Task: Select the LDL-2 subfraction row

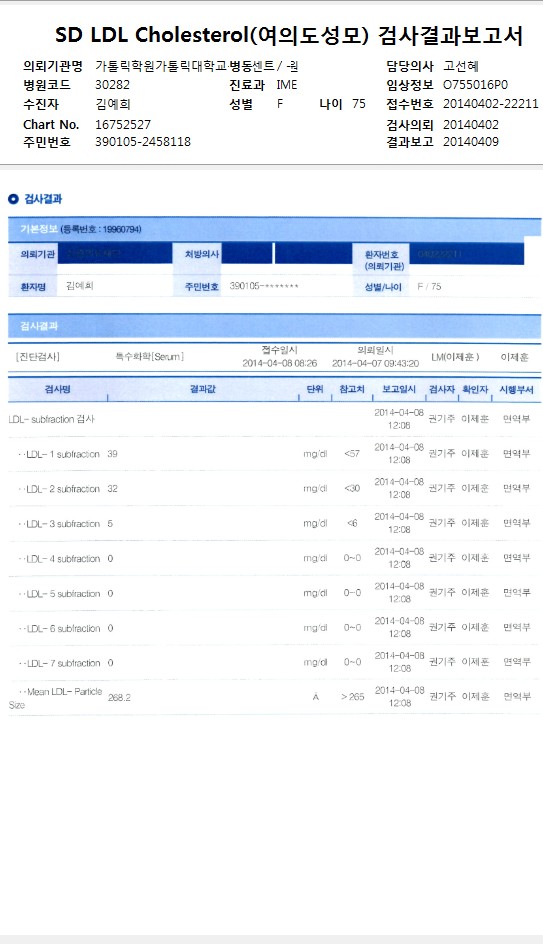Action: click(275, 489)
